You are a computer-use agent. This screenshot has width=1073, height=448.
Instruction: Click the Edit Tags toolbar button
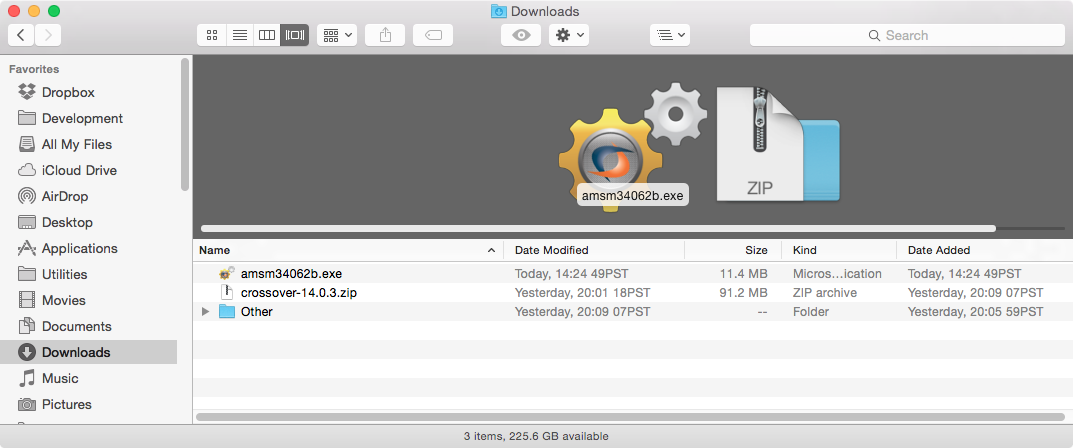click(x=433, y=35)
